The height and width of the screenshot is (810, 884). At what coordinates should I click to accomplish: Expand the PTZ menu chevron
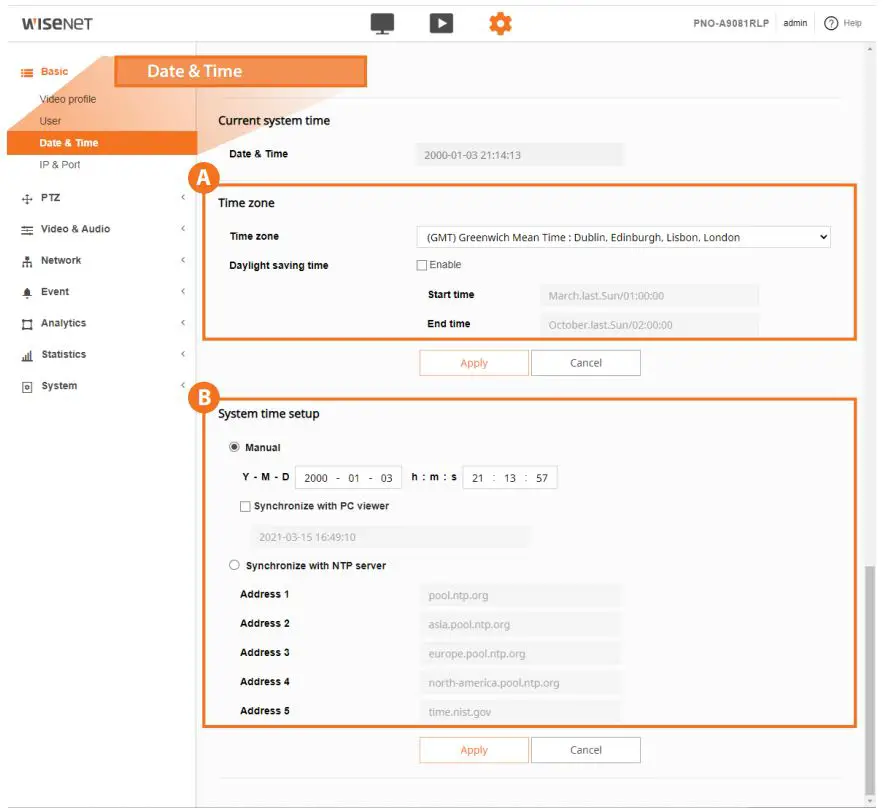[183, 197]
